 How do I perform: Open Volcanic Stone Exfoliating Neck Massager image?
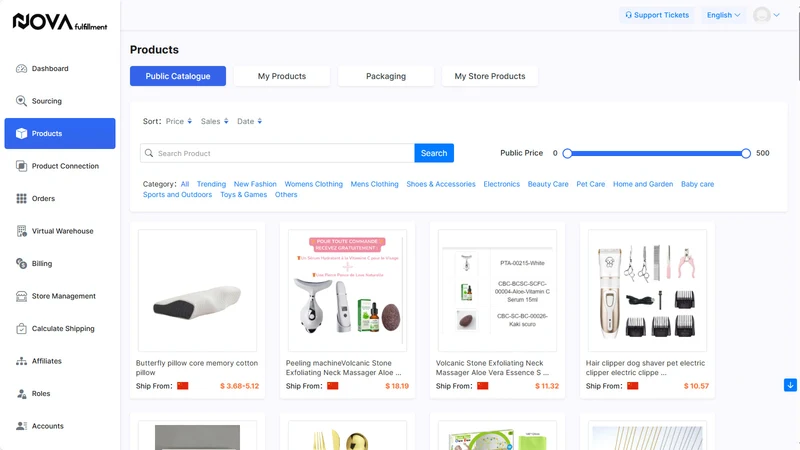click(x=497, y=290)
